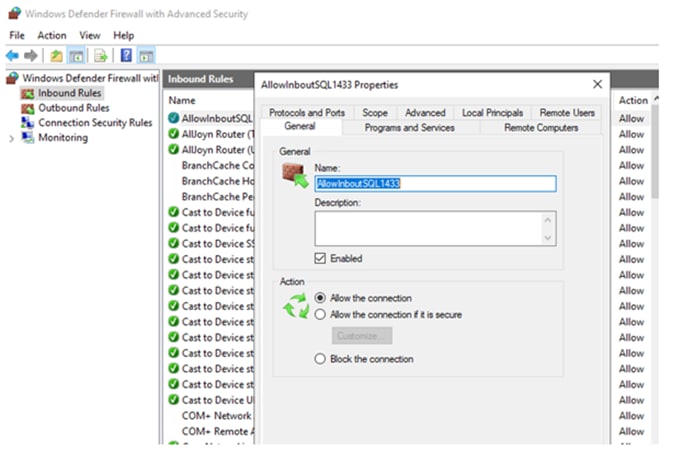
Task: Switch to the Local Principals tab
Action: [493, 113]
